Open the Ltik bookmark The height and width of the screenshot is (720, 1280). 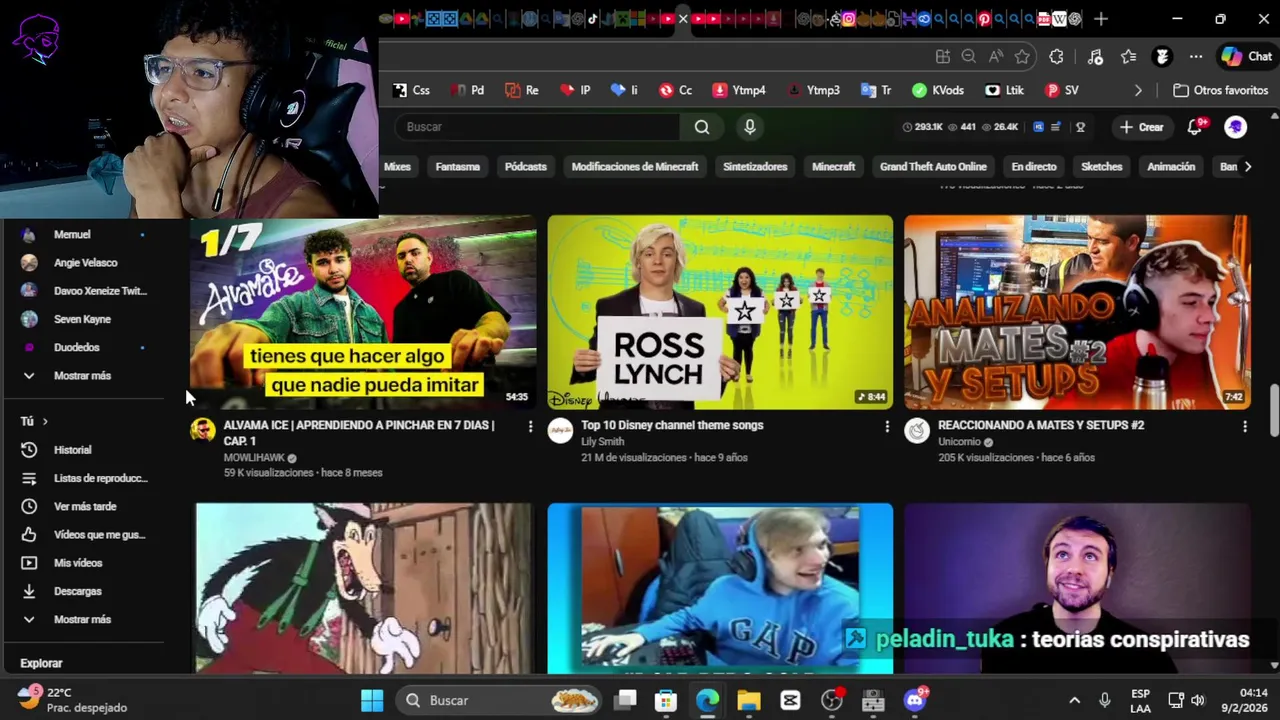pyautogui.click(x=1005, y=90)
